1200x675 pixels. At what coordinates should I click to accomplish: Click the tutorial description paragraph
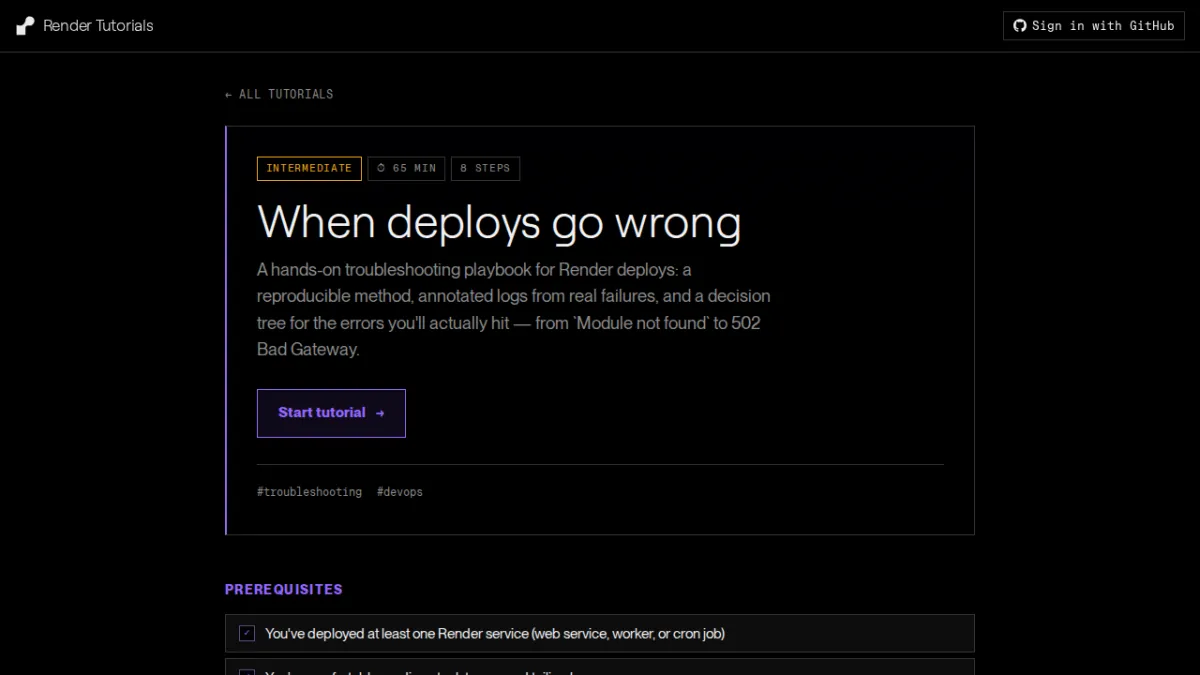[x=514, y=310]
